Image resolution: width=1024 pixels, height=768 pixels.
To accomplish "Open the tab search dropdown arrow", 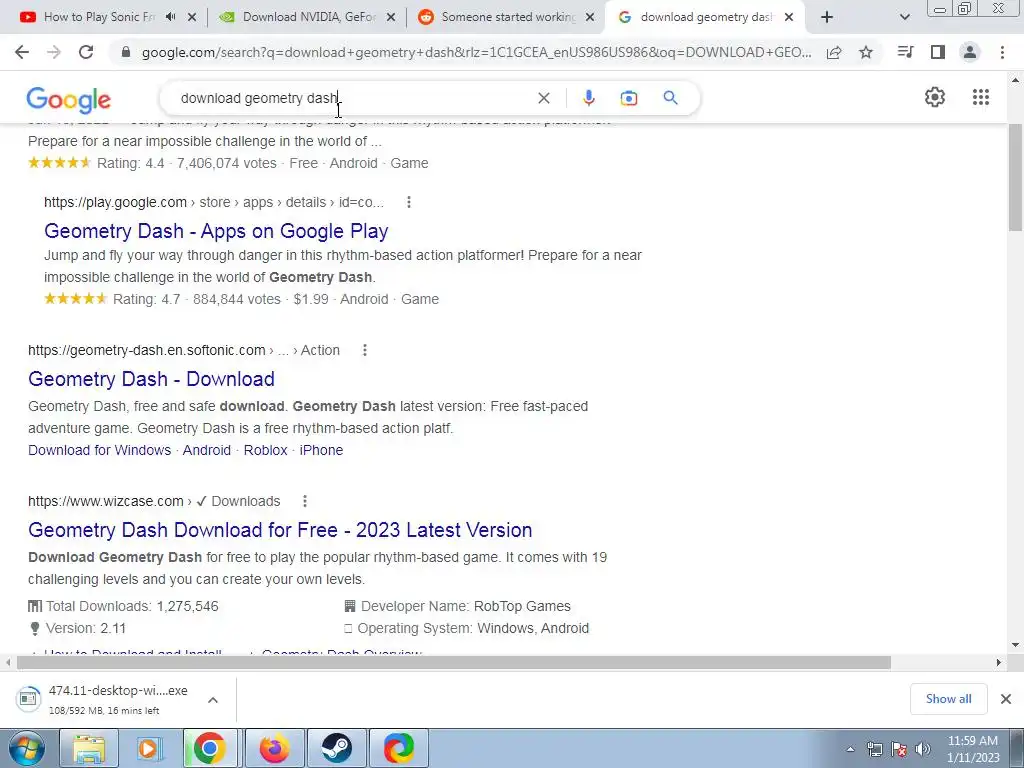I will (x=904, y=17).
